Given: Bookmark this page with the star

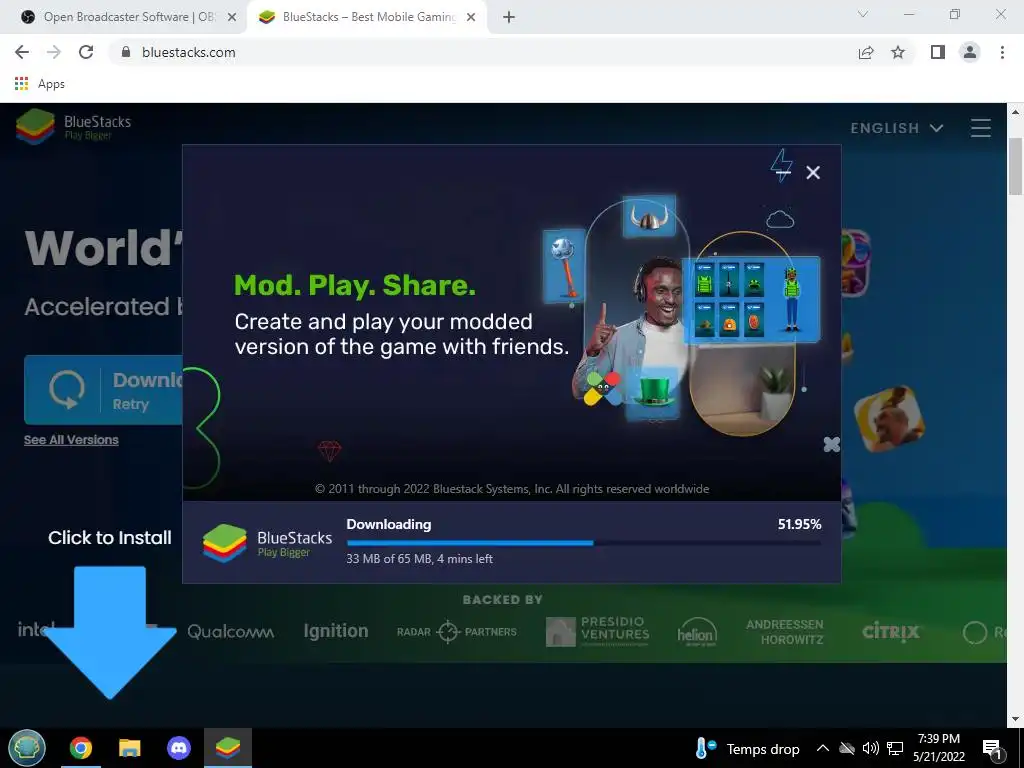Looking at the screenshot, I should [x=898, y=52].
